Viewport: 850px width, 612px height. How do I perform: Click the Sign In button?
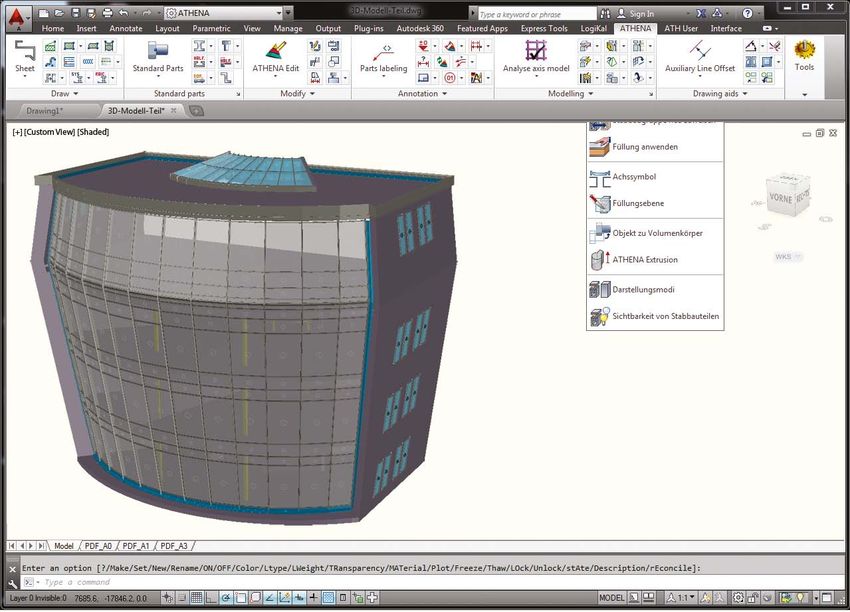pyautogui.click(x=641, y=14)
